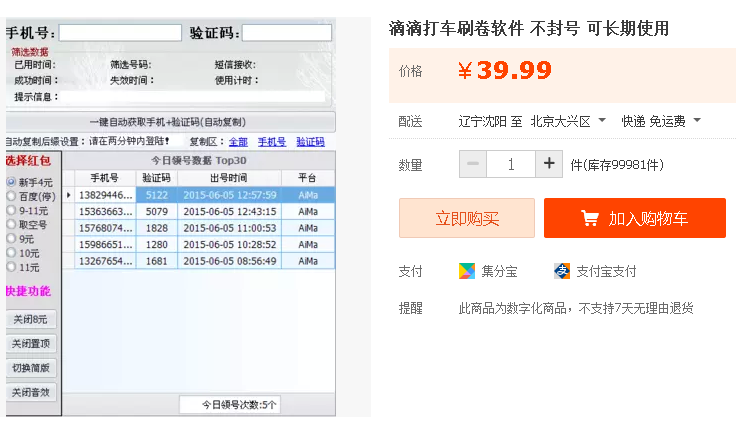Click the 验证码 column header
This screenshot has height=426, width=736.
(157, 178)
